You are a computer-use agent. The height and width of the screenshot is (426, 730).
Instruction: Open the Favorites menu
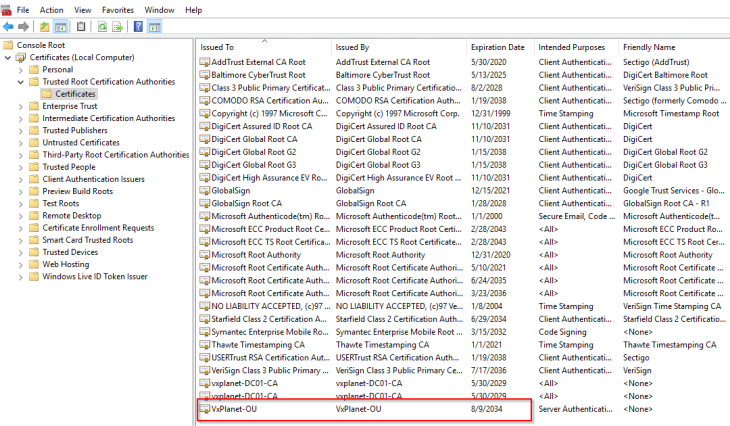click(117, 9)
